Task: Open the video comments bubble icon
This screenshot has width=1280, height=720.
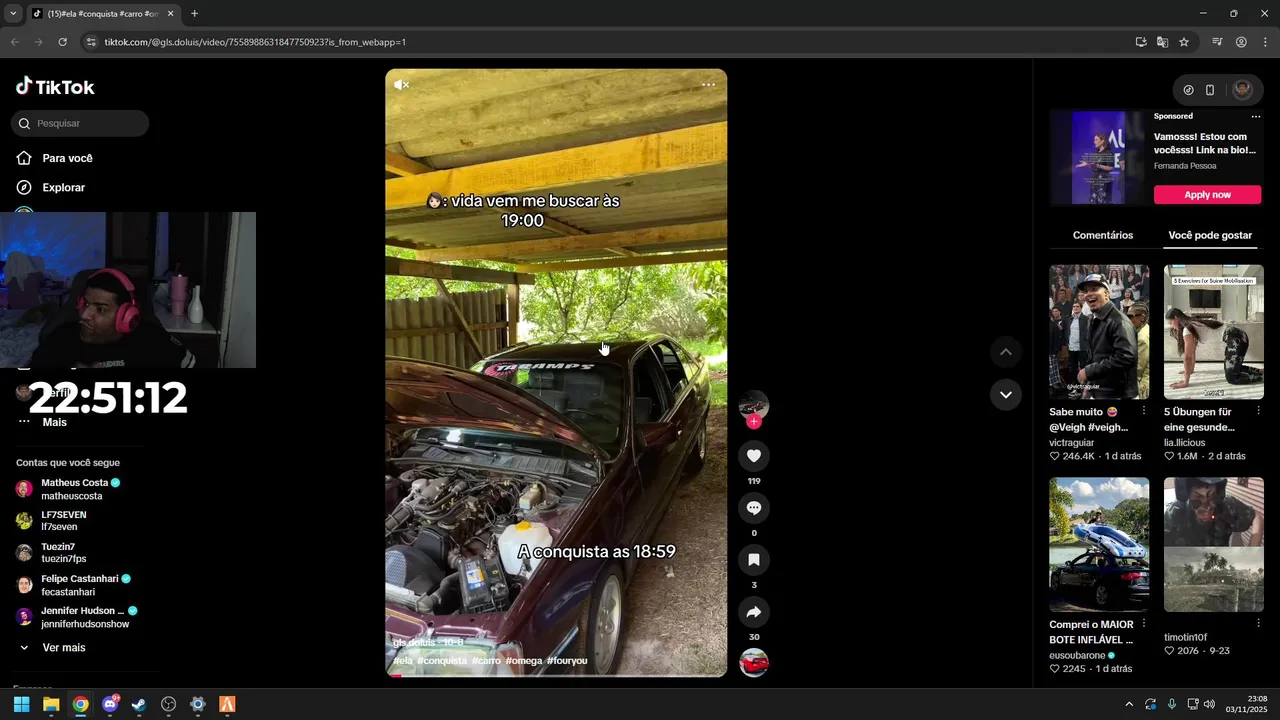Action: (x=754, y=508)
